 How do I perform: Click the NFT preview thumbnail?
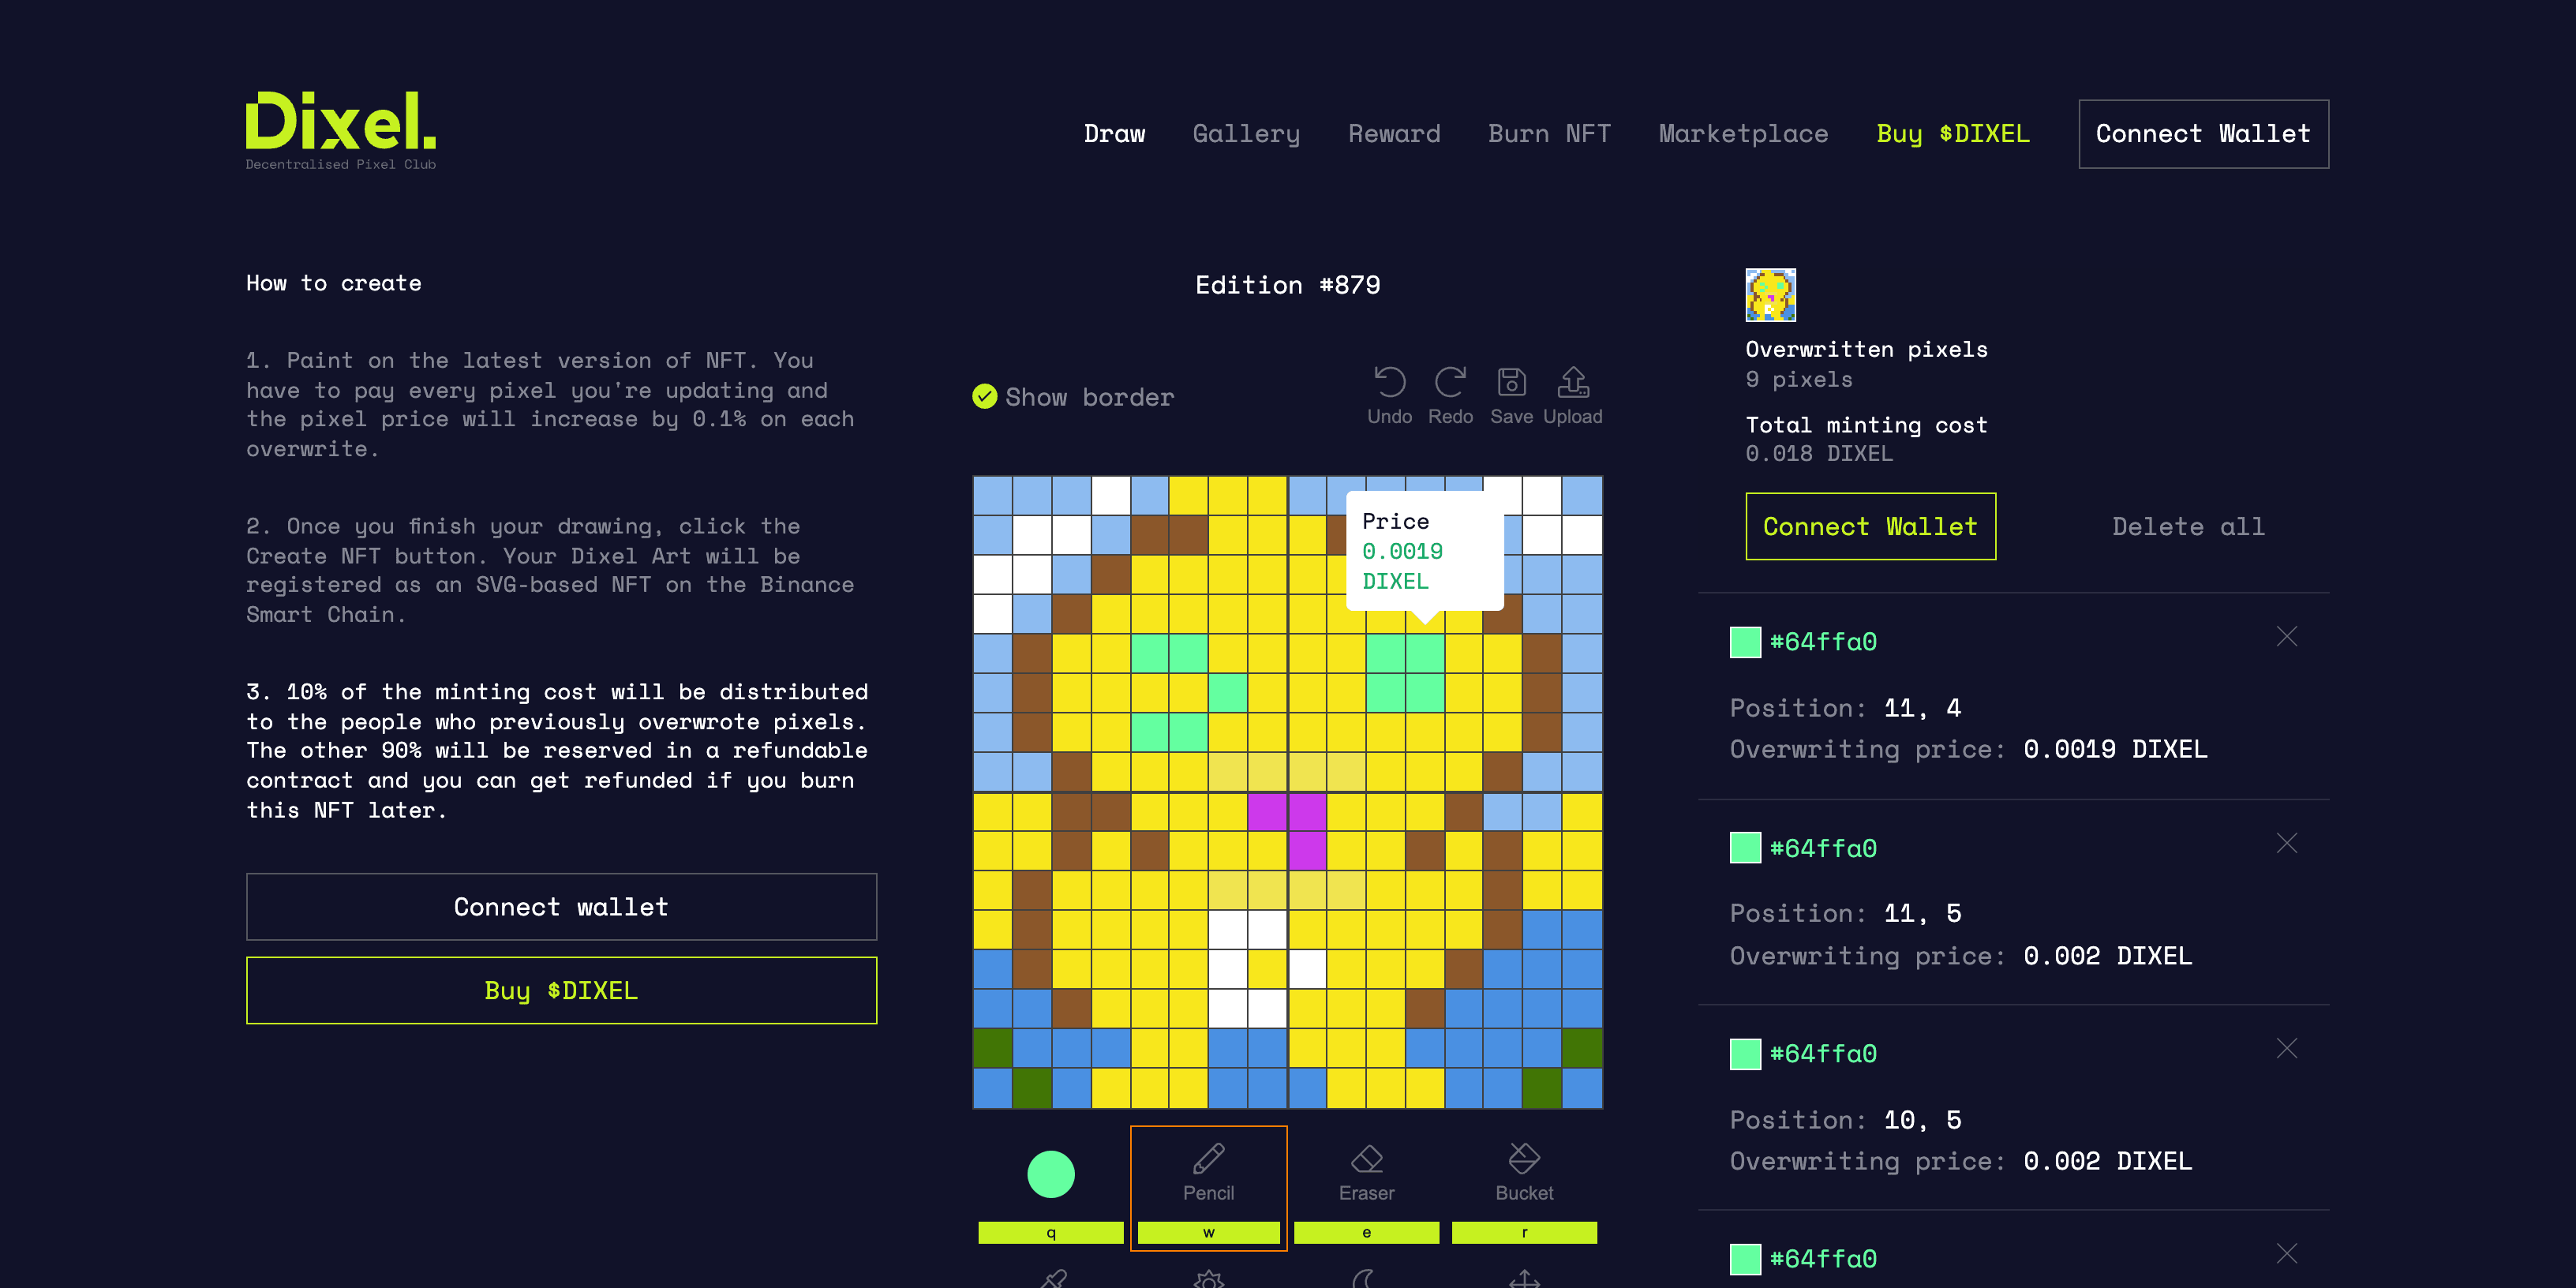pyautogui.click(x=1770, y=295)
